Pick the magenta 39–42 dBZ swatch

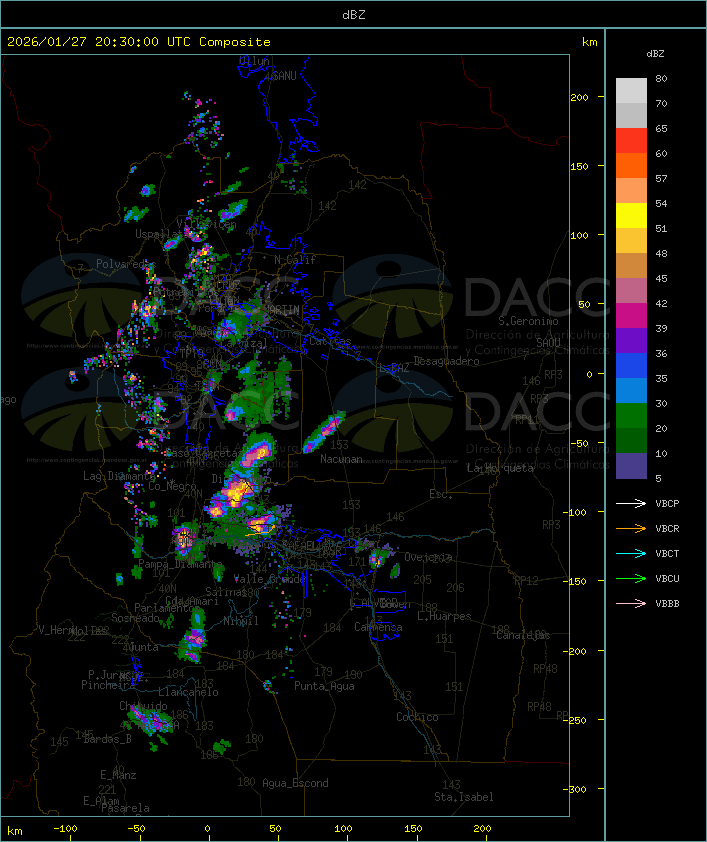pos(631,316)
